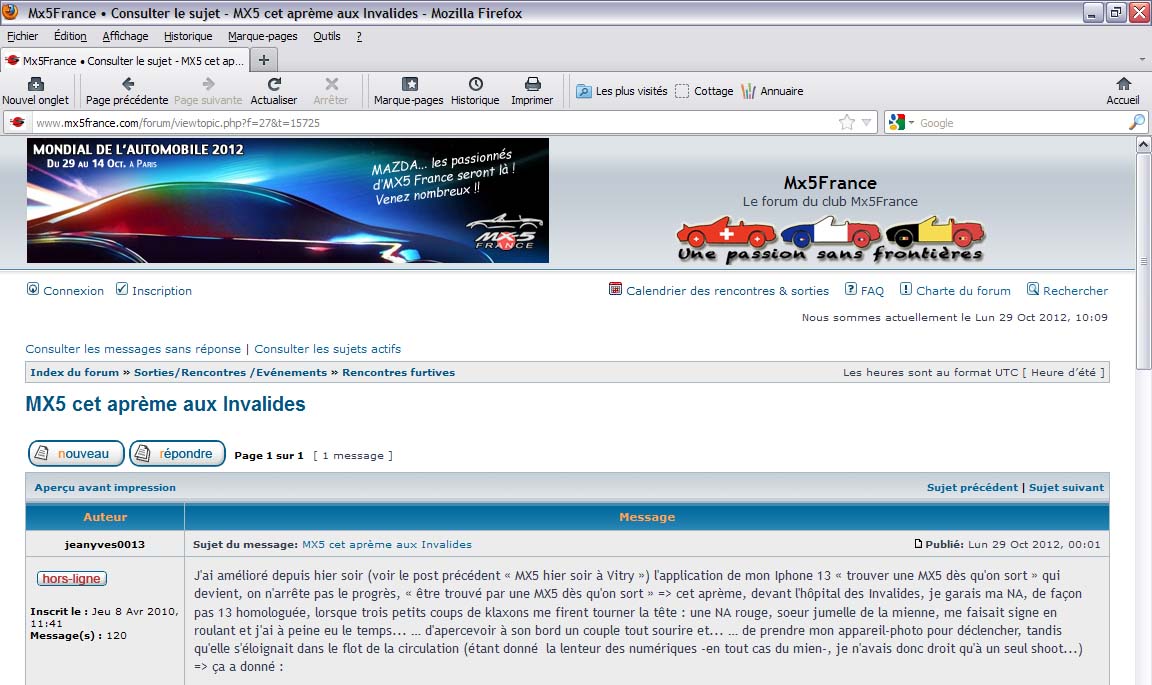Open the Charte du forum link

coord(963,291)
